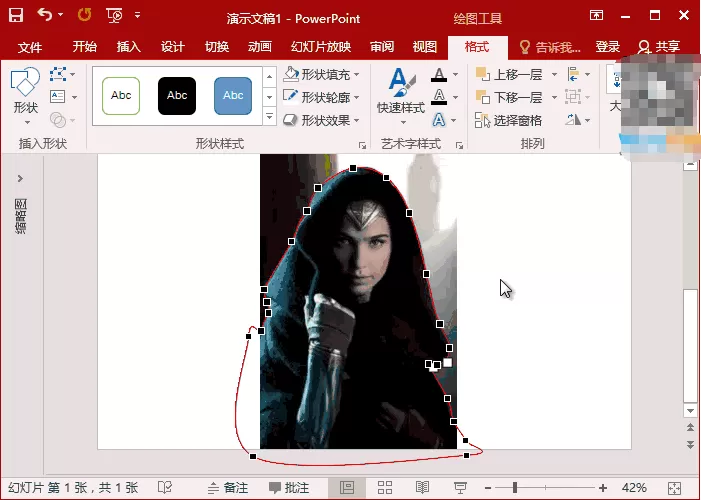Click zoom out minus button
Viewport: 701px width, 500px height.
[488, 488]
